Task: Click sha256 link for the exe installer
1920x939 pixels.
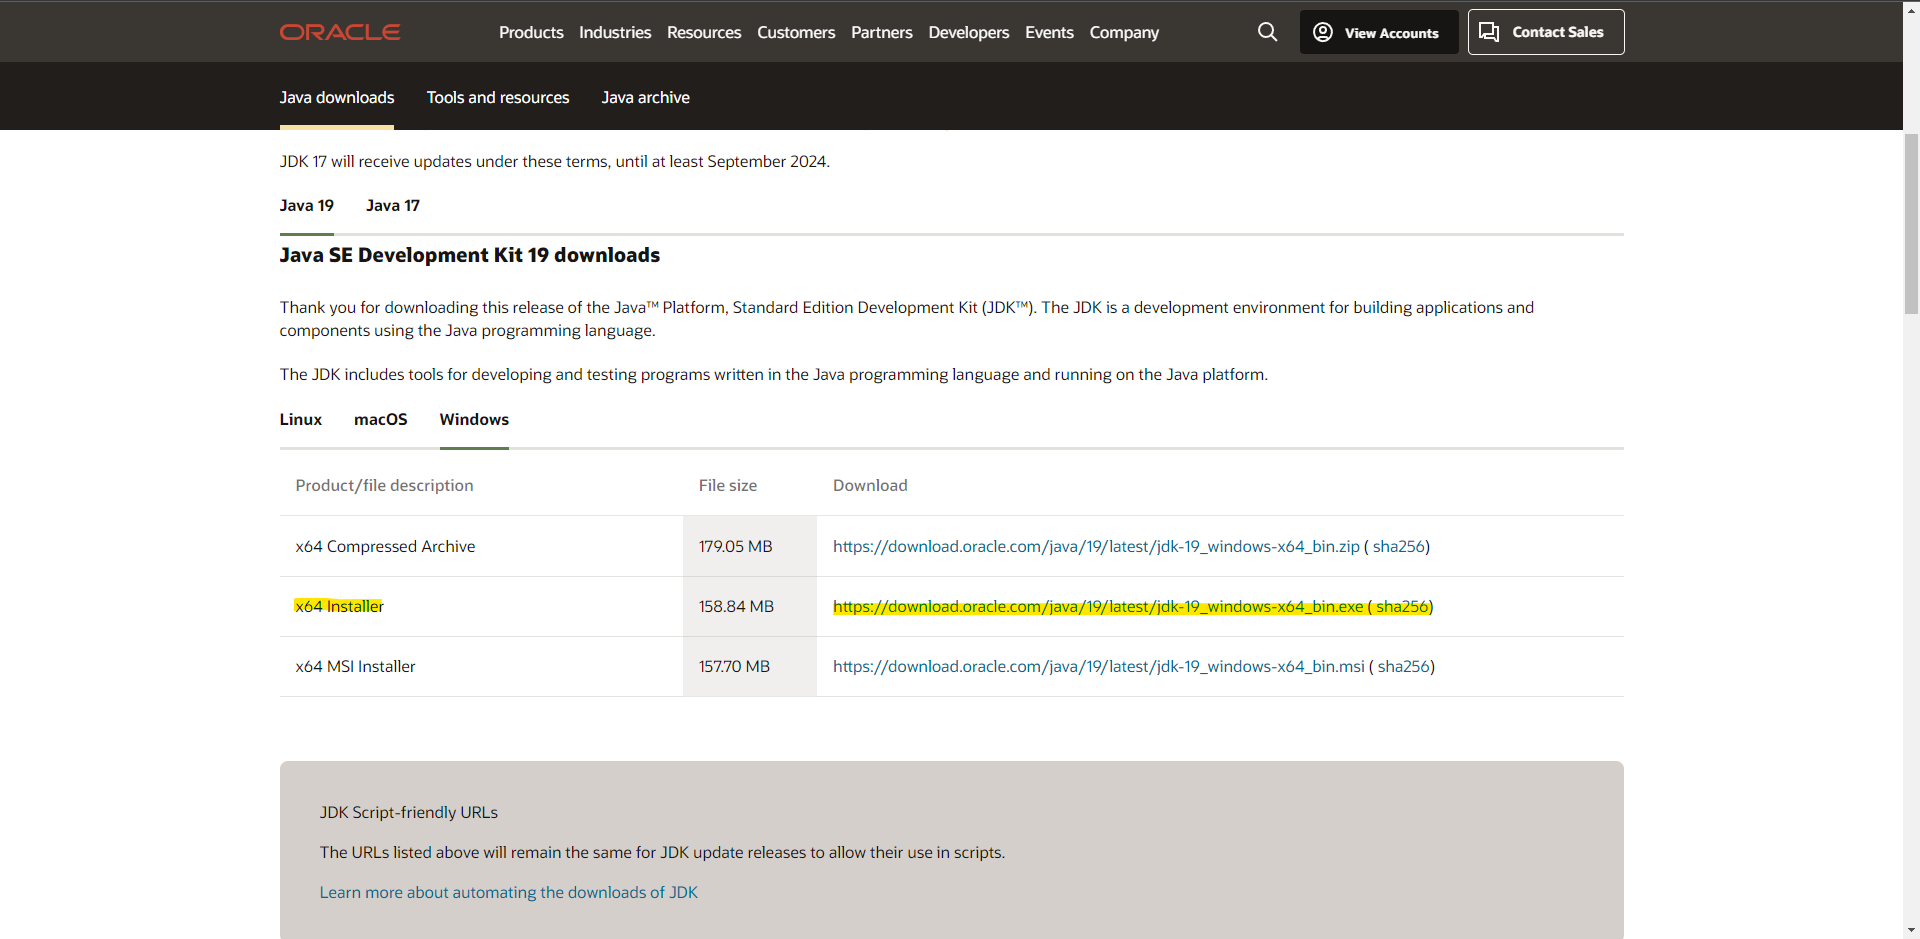Action: (1402, 606)
